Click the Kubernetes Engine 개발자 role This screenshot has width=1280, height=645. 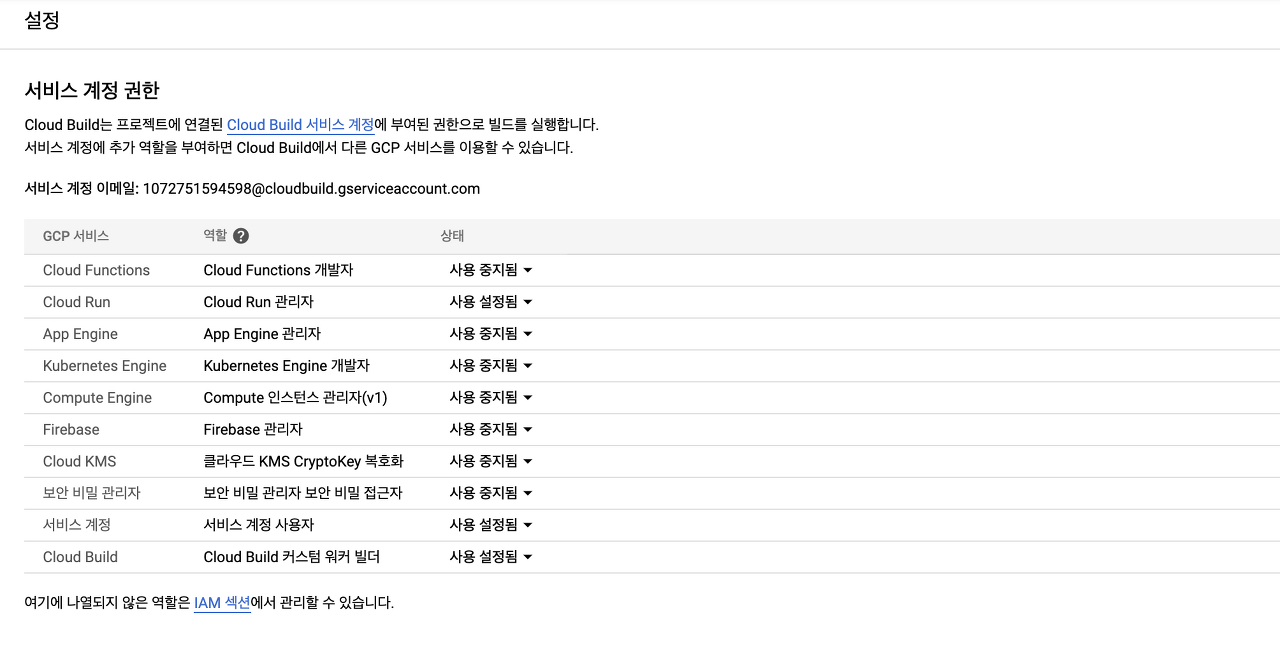click(287, 366)
